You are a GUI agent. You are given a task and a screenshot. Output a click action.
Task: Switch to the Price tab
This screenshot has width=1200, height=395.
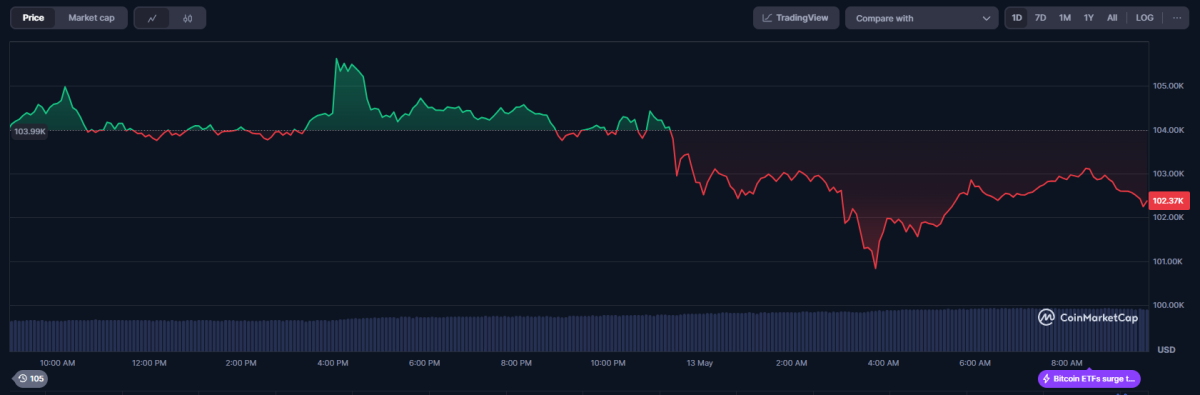[x=33, y=18]
